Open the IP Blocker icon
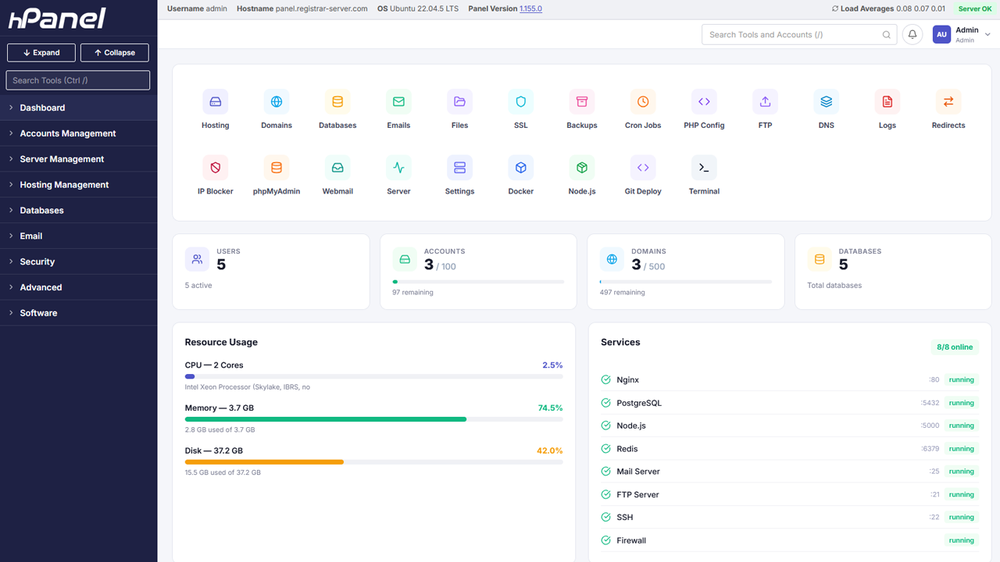 coord(215,168)
